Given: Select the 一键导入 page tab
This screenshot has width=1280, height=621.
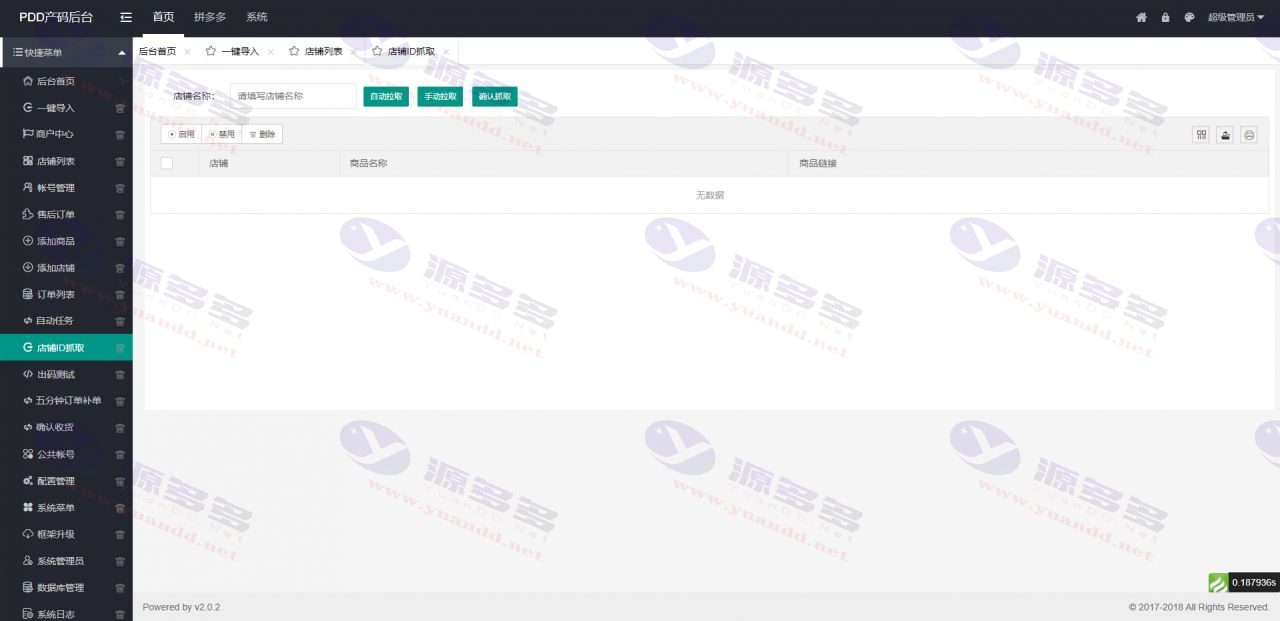Looking at the screenshot, I should [240, 51].
